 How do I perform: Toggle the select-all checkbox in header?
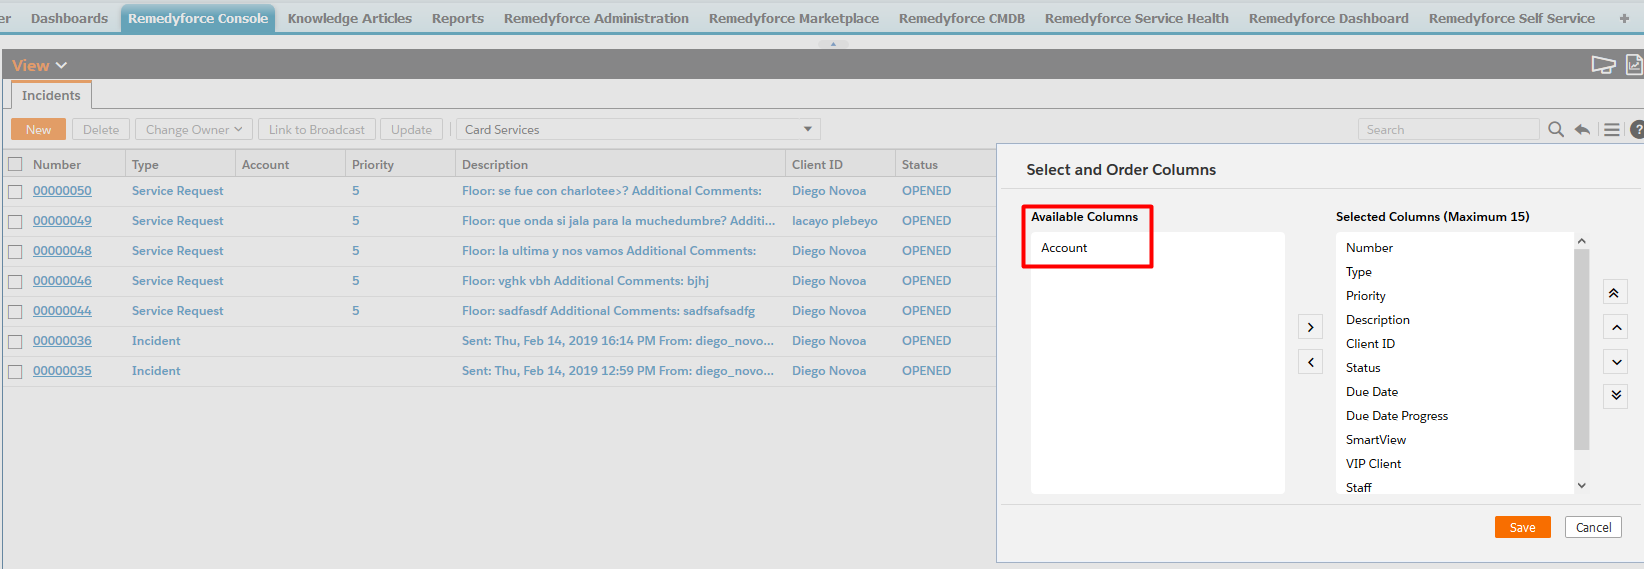[15, 164]
